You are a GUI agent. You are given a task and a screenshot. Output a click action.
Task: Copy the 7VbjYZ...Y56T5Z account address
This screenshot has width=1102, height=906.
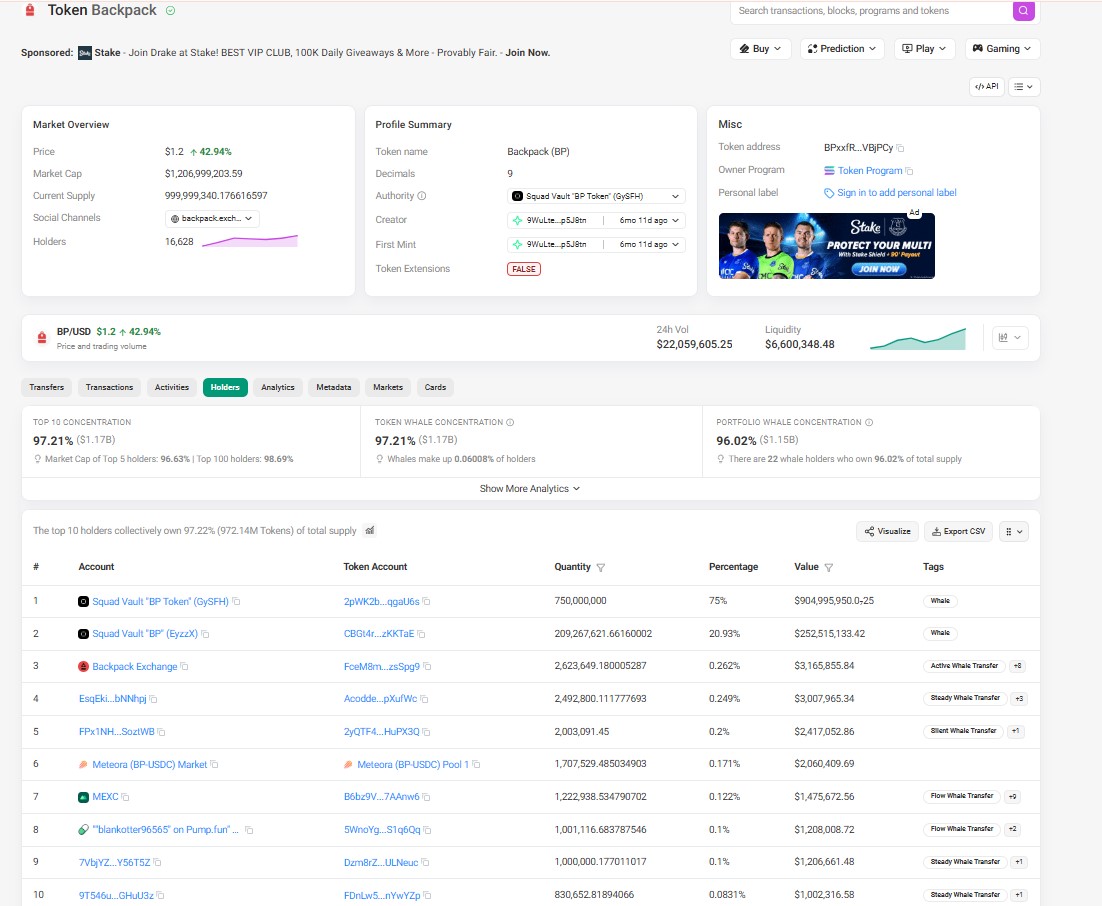pyautogui.click(x=157, y=862)
